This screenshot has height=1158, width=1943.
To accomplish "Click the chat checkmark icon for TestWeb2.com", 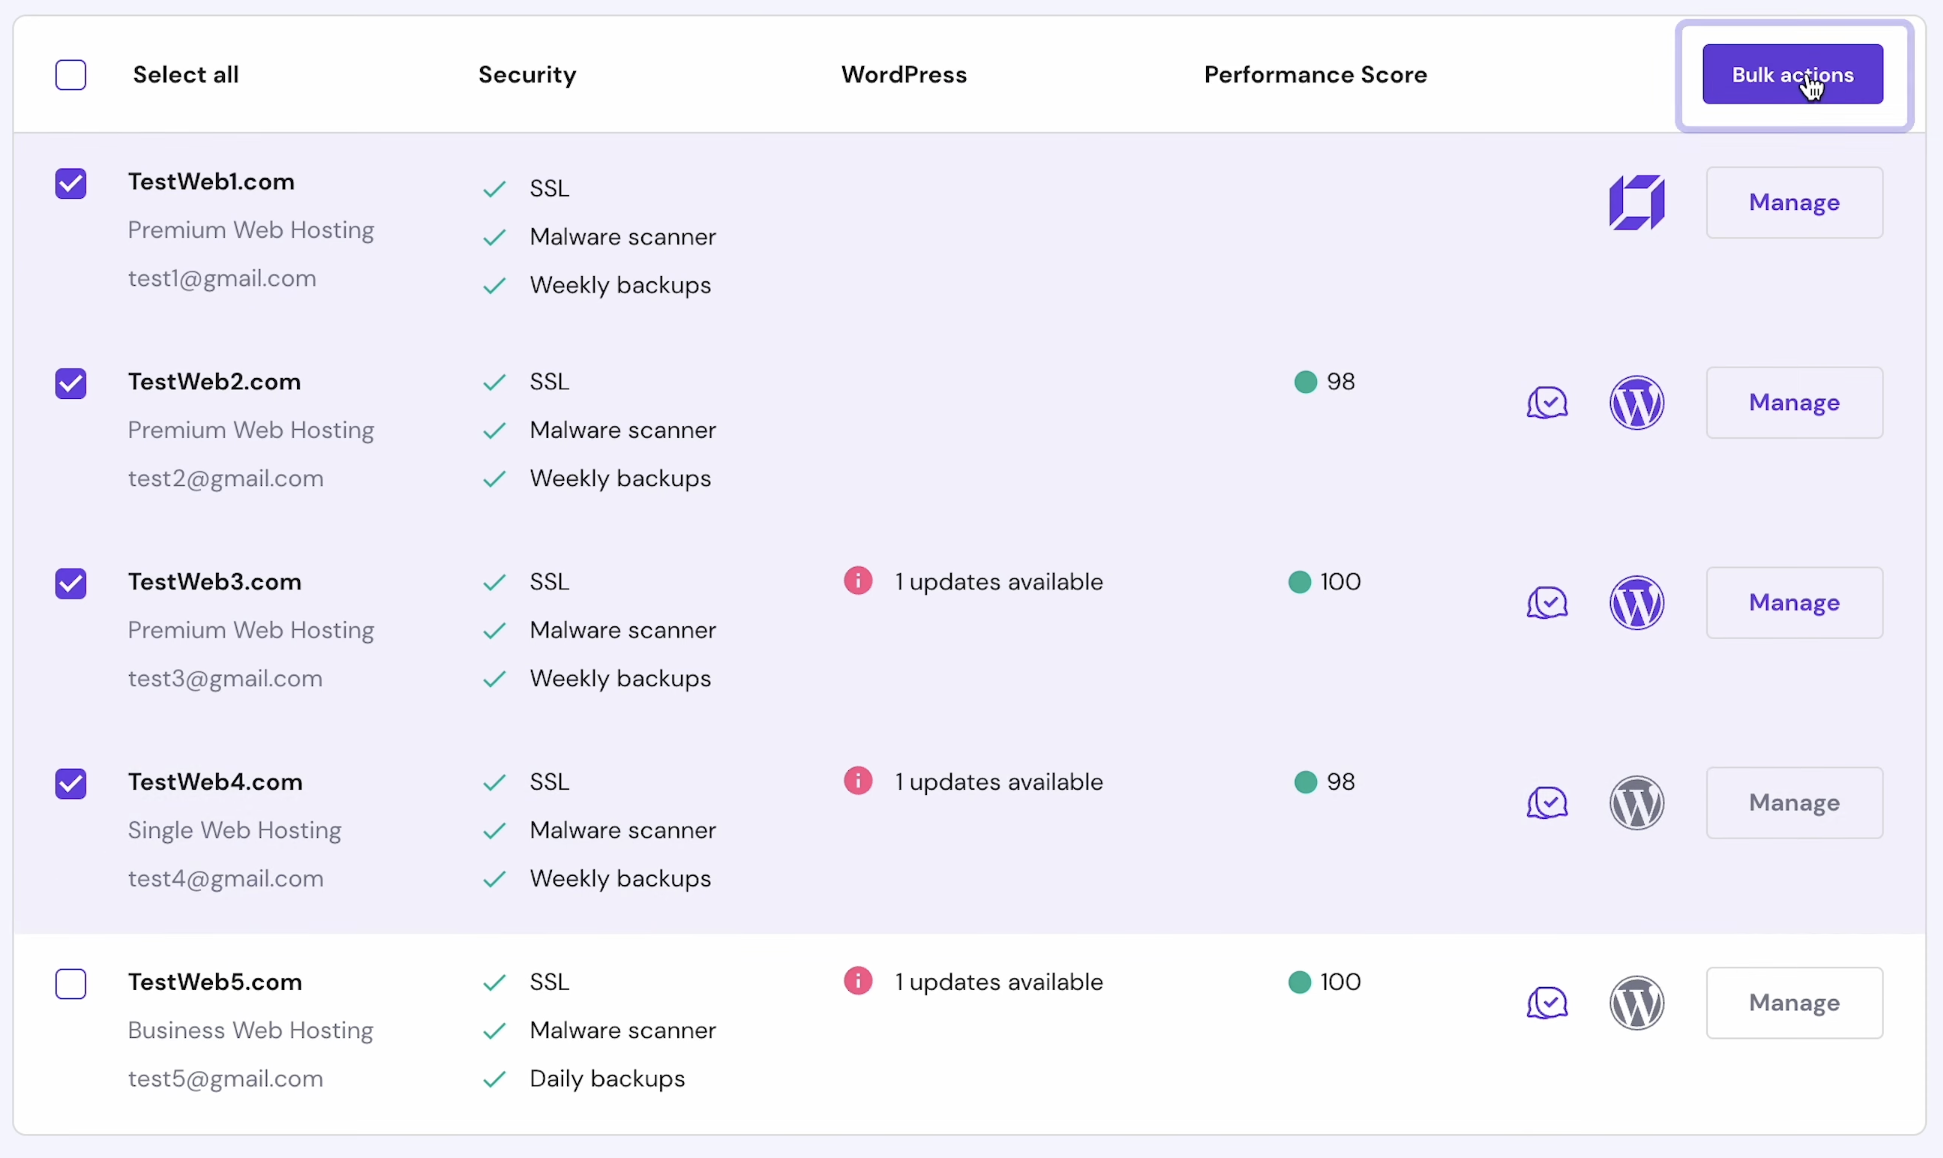I will tap(1547, 403).
